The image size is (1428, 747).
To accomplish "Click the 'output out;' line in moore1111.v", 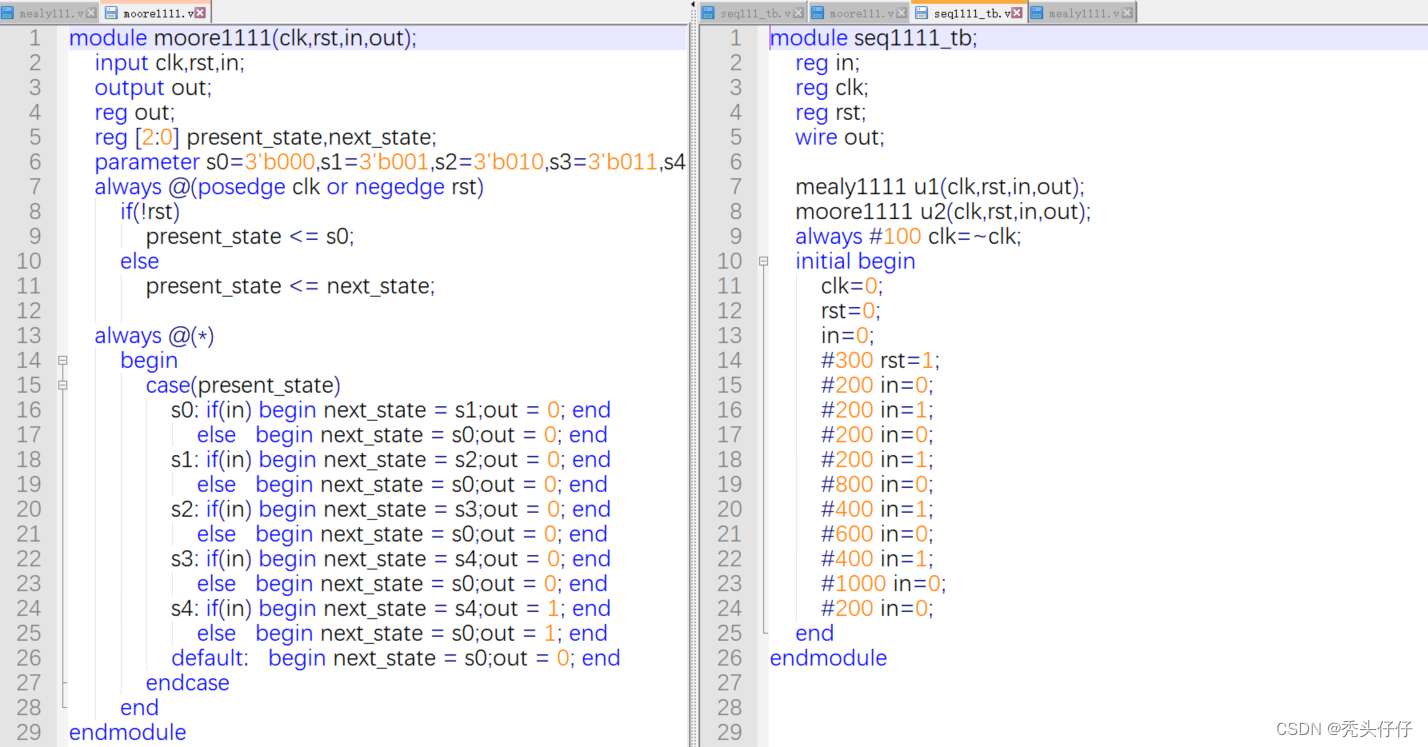I will pos(153,88).
